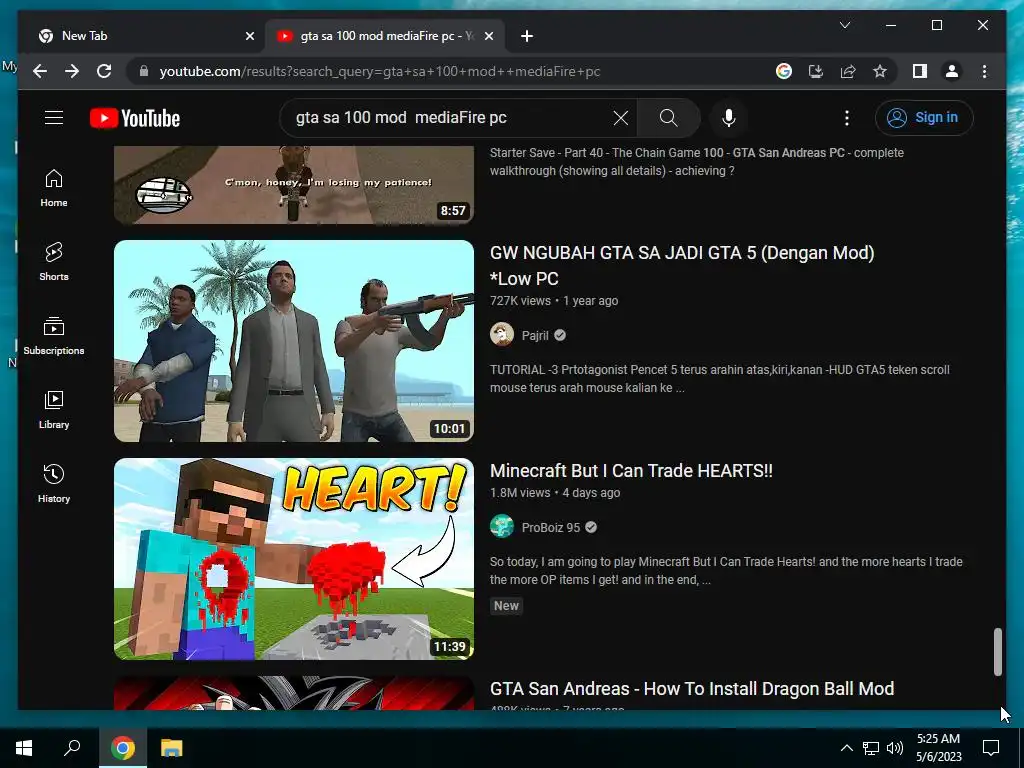Click the lock site info icon

tap(144, 71)
